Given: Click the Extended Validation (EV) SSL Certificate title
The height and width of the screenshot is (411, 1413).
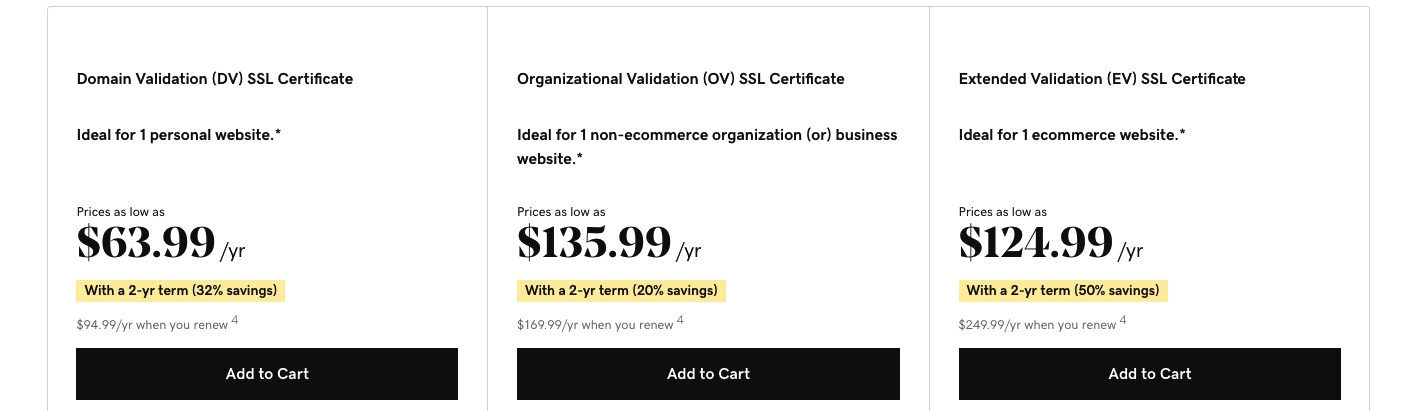Looking at the screenshot, I should click(x=1101, y=79).
